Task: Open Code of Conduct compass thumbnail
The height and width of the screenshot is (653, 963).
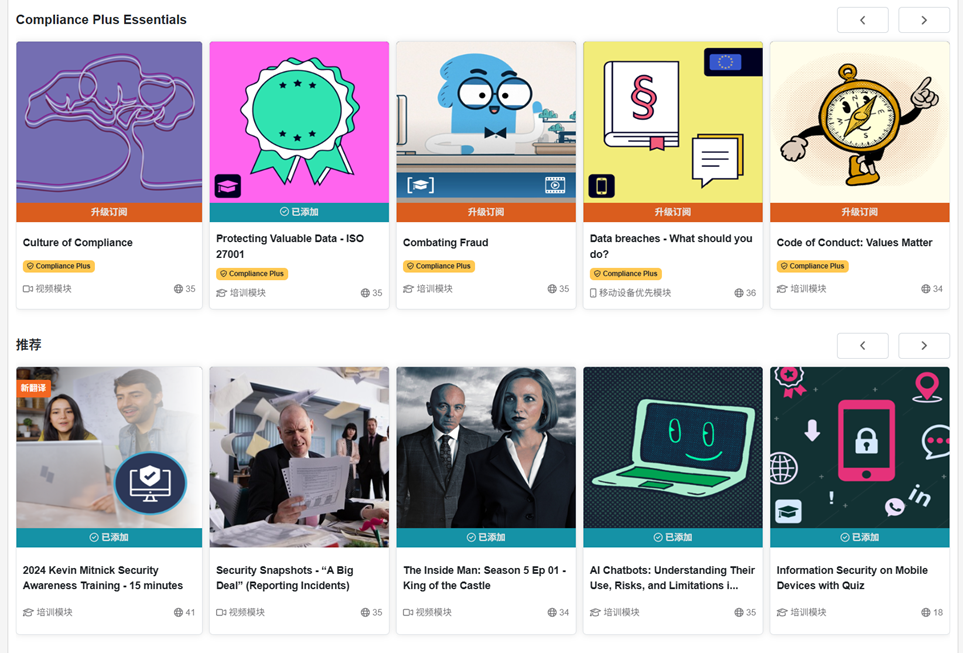Action: (x=859, y=122)
